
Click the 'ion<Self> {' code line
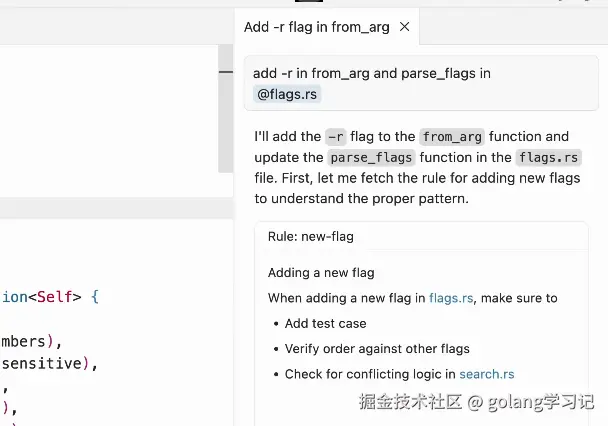pos(50,297)
